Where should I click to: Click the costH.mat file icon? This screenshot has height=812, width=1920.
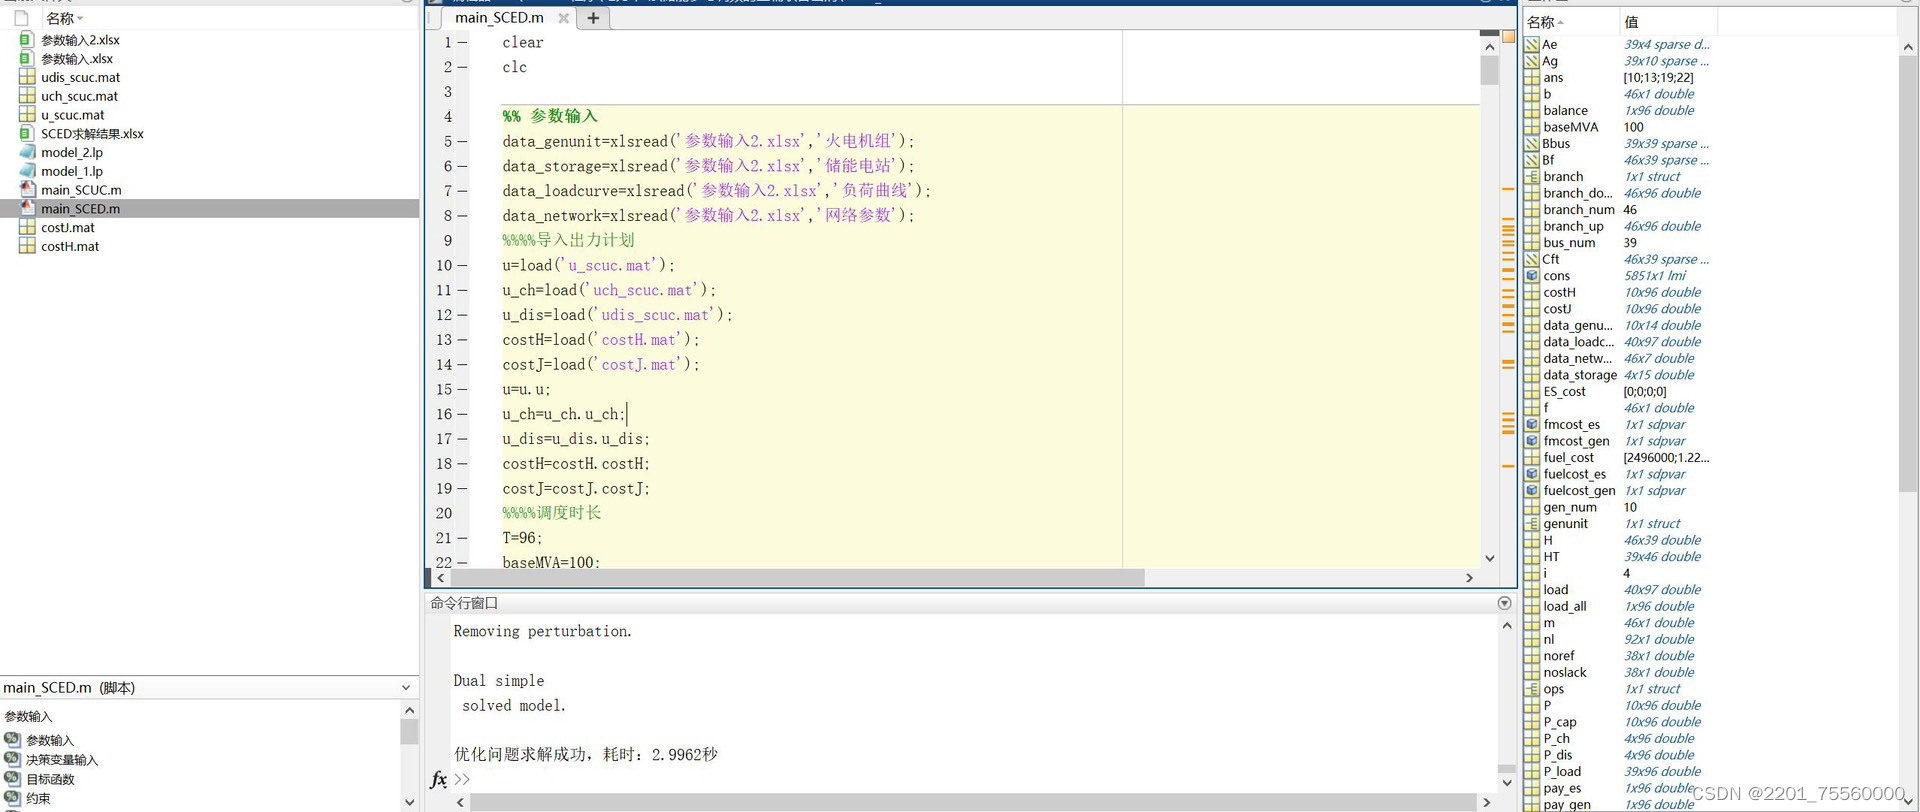(x=27, y=246)
